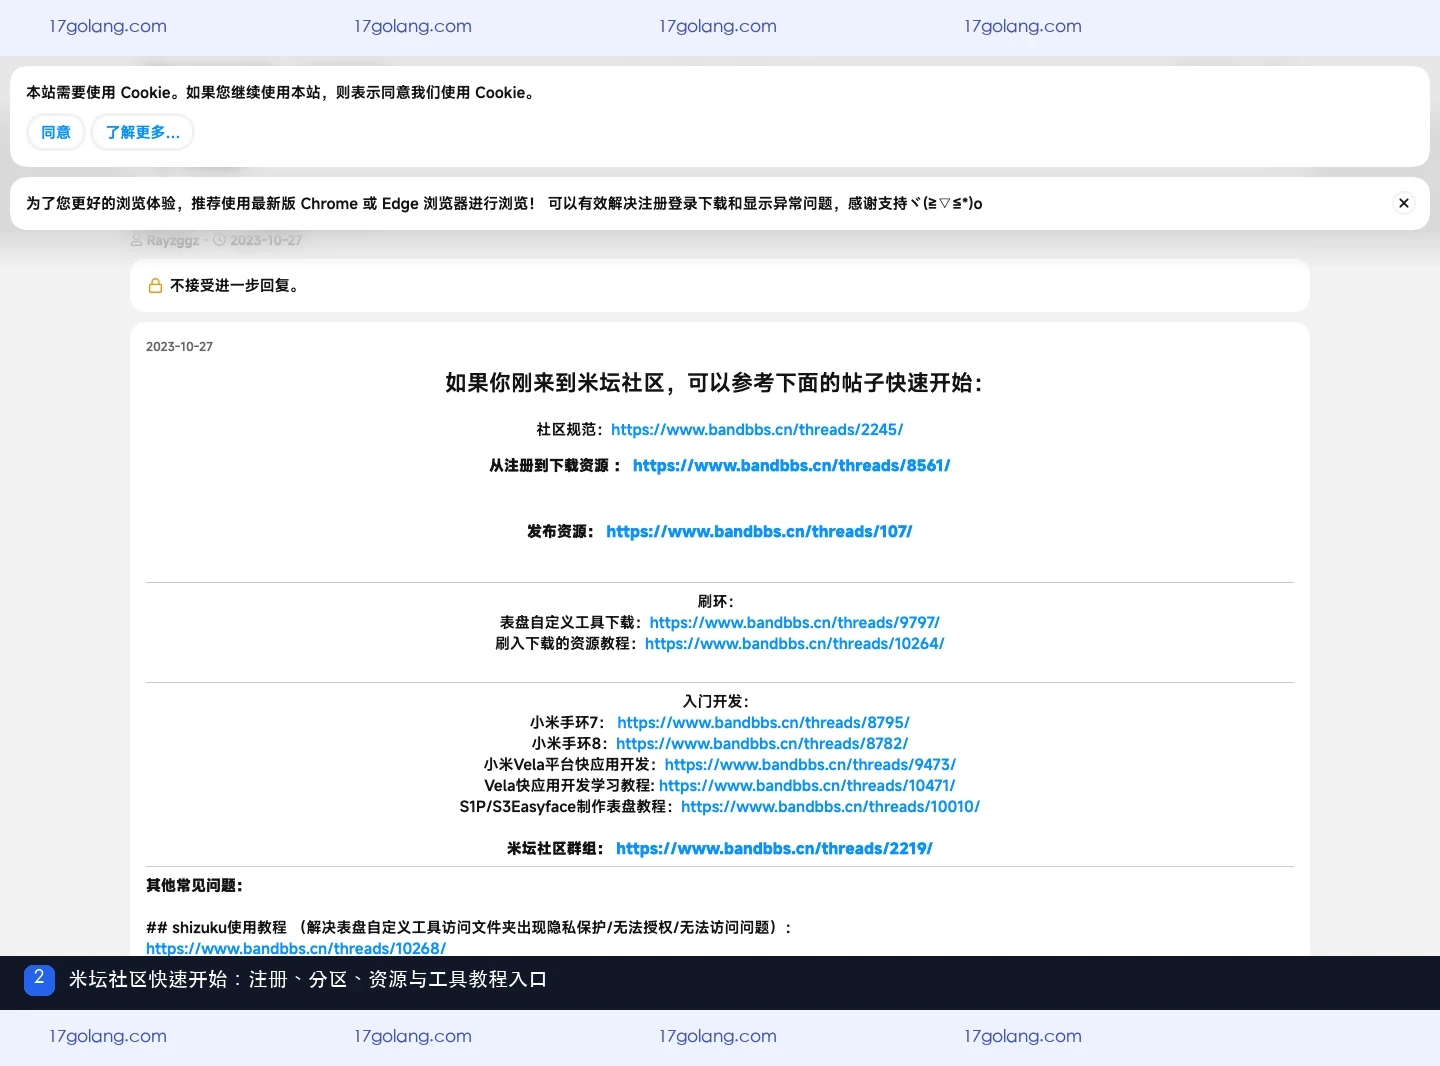Screen dimensions: 1440x1066
Task: Click the 其他常见问题 heading text
Action: click(194, 886)
